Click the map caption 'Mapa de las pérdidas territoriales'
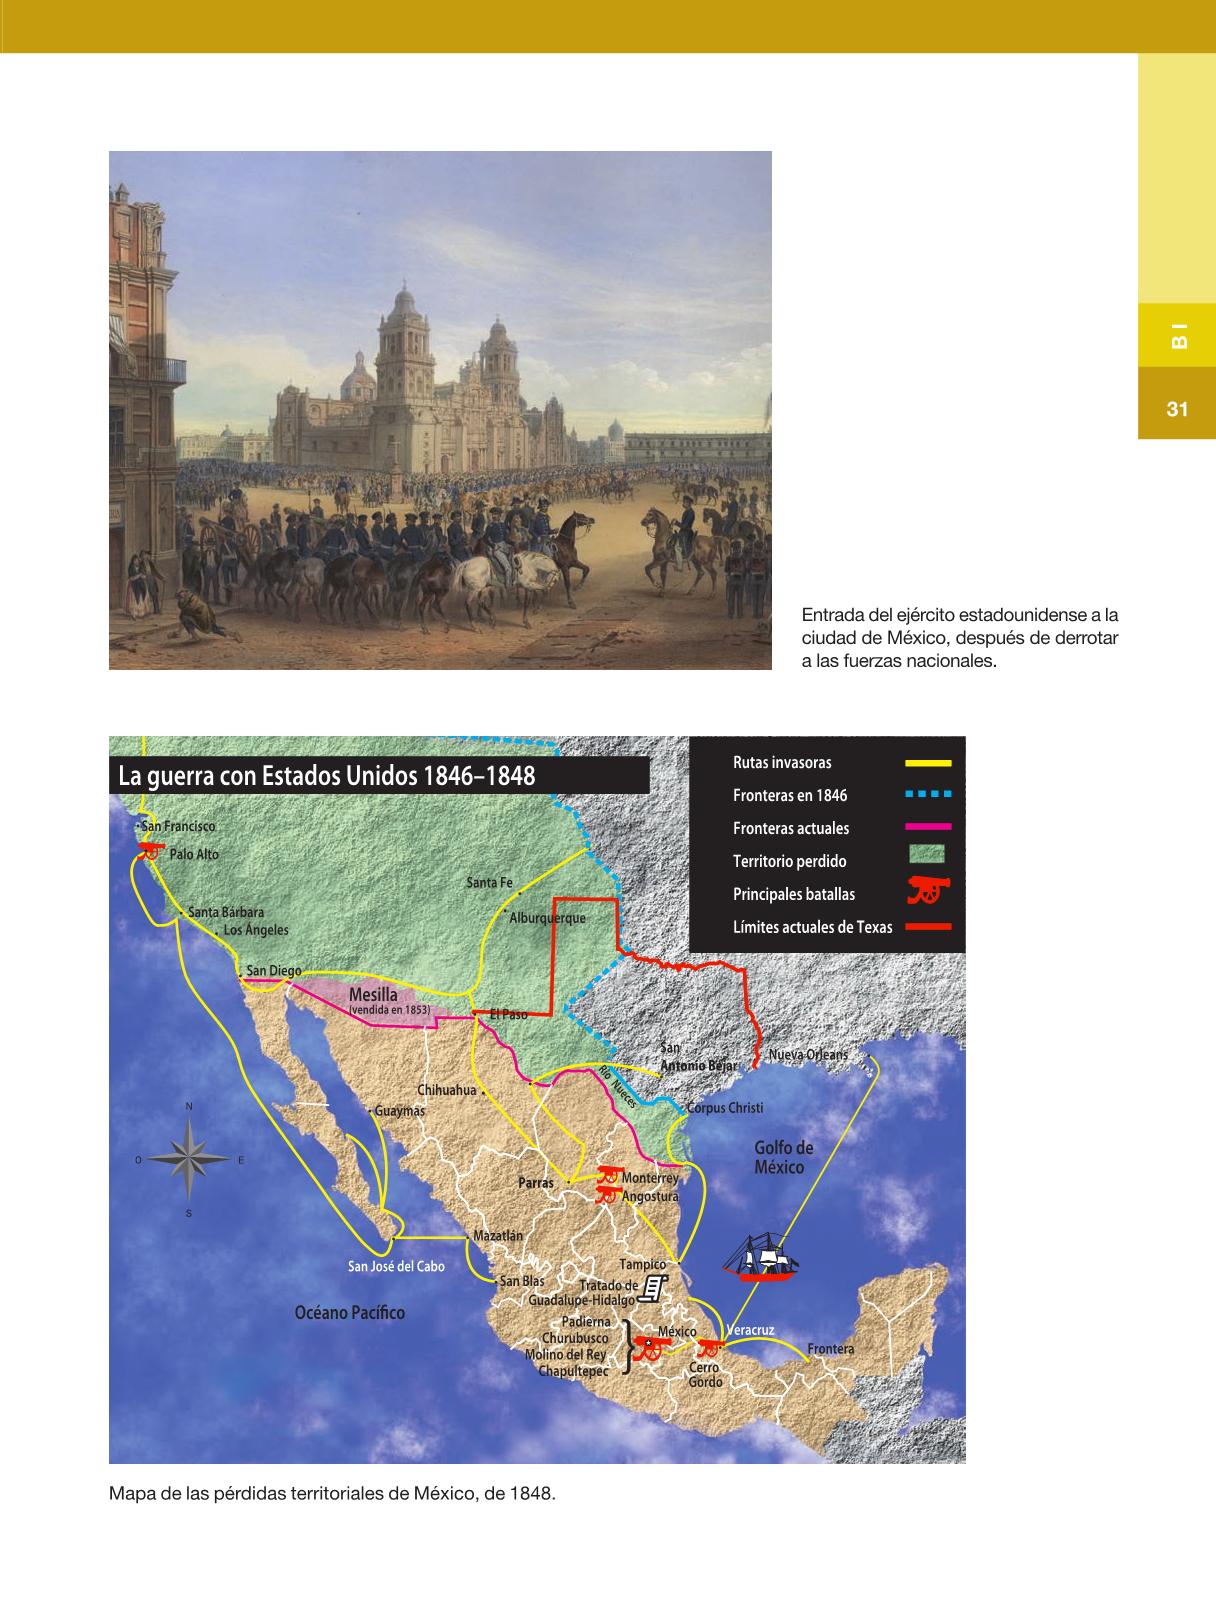 332,1495
